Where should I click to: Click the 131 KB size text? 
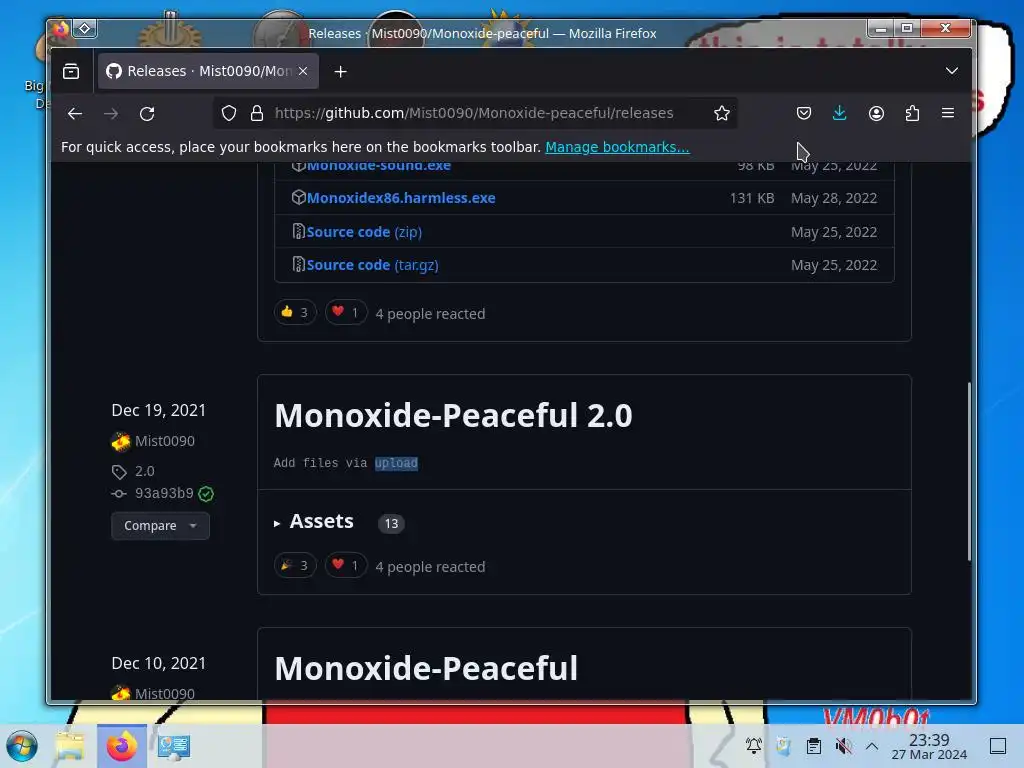pyautogui.click(x=752, y=198)
